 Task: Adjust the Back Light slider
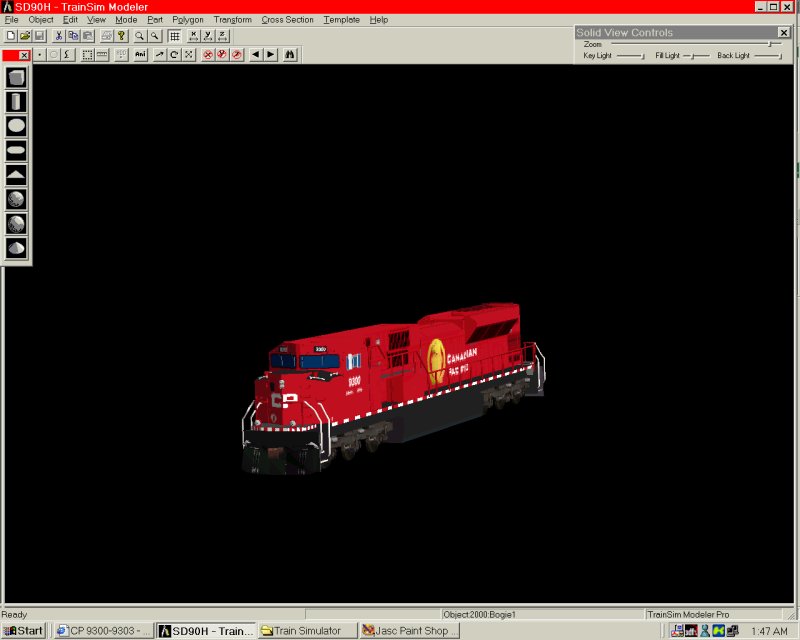(768, 56)
